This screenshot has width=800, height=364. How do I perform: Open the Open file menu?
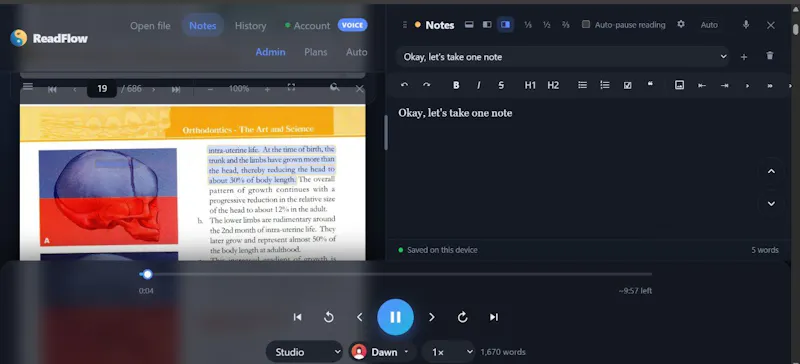coord(150,26)
